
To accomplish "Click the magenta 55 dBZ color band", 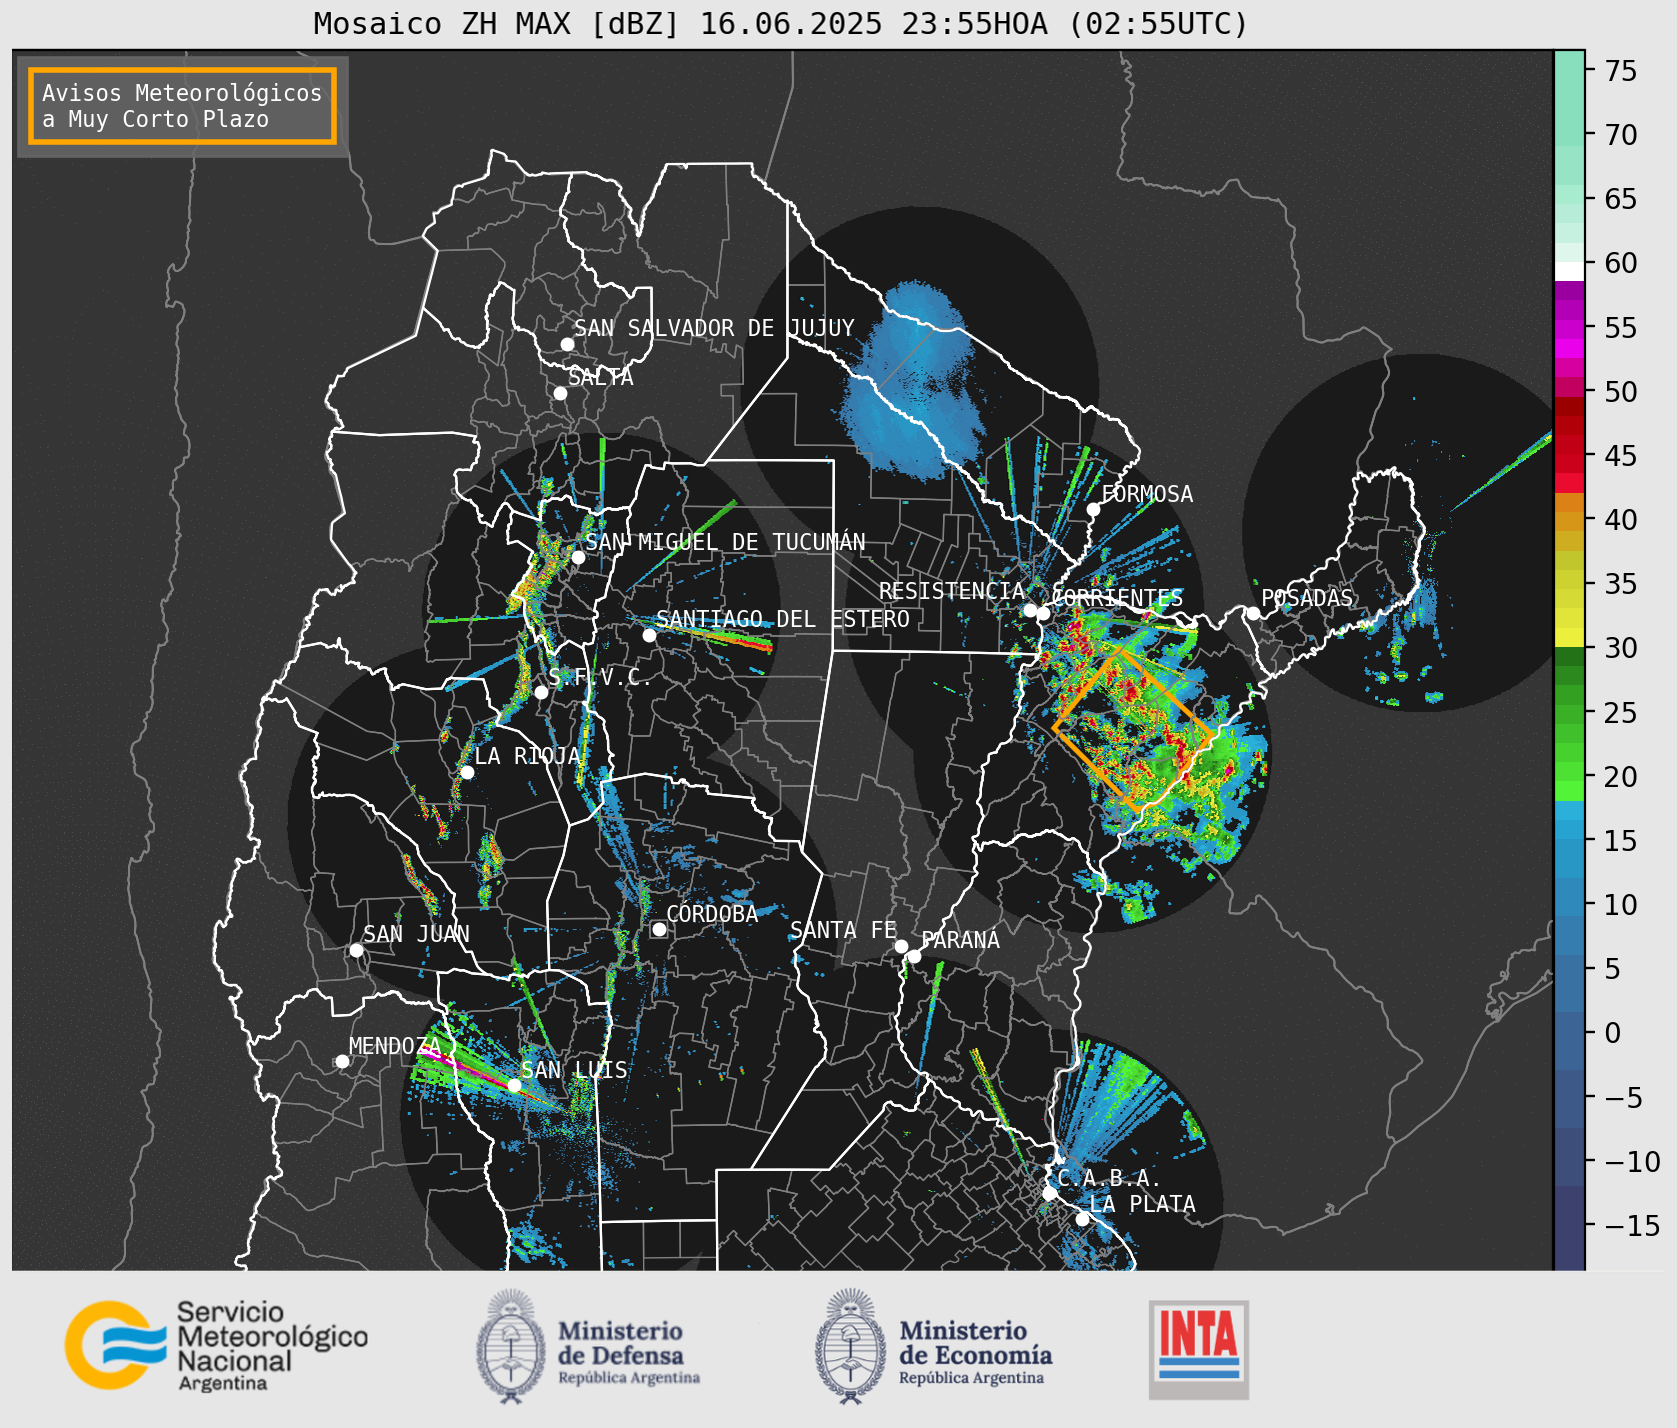I will click(x=1569, y=330).
